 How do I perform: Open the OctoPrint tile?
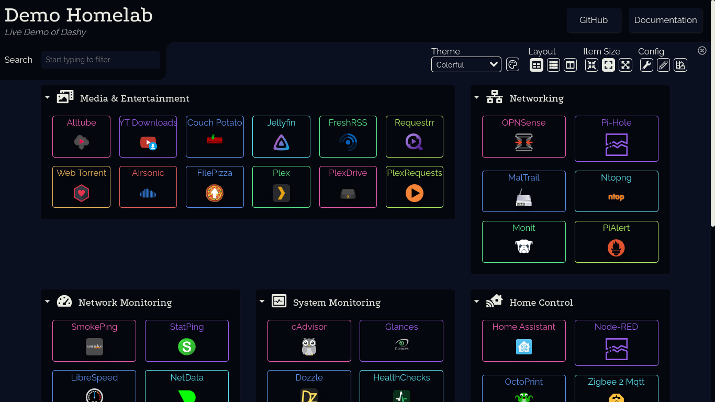pyautogui.click(x=524, y=389)
